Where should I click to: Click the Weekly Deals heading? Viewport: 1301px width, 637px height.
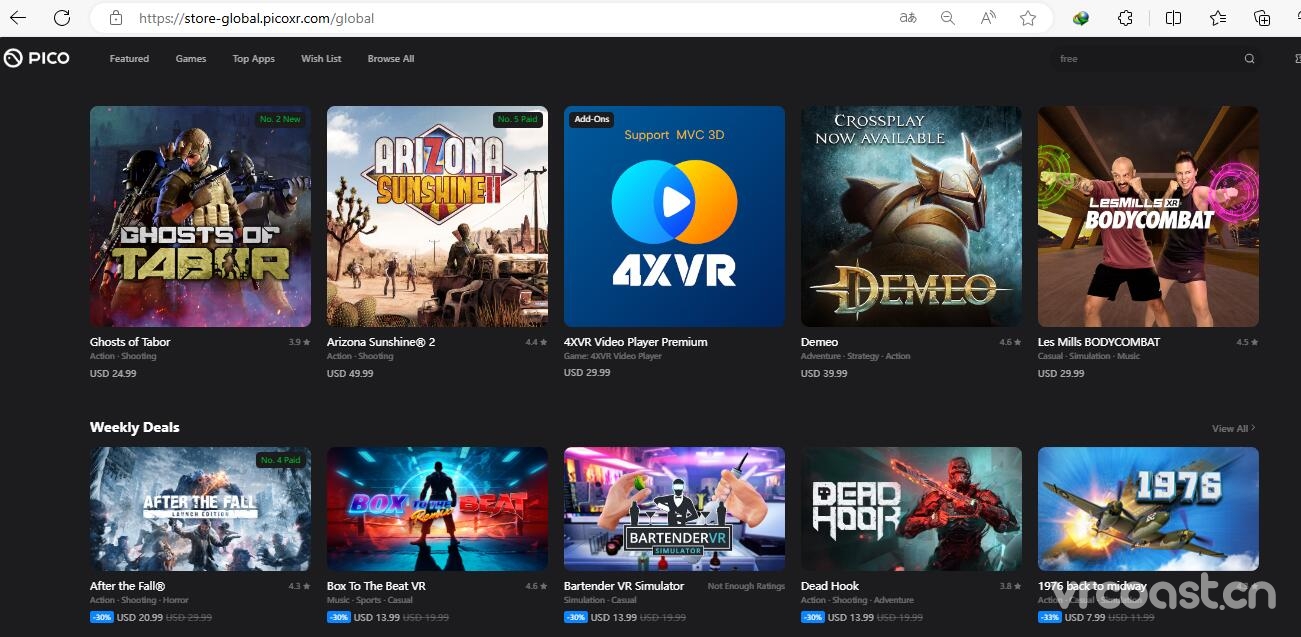pyautogui.click(x=135, y=427)
